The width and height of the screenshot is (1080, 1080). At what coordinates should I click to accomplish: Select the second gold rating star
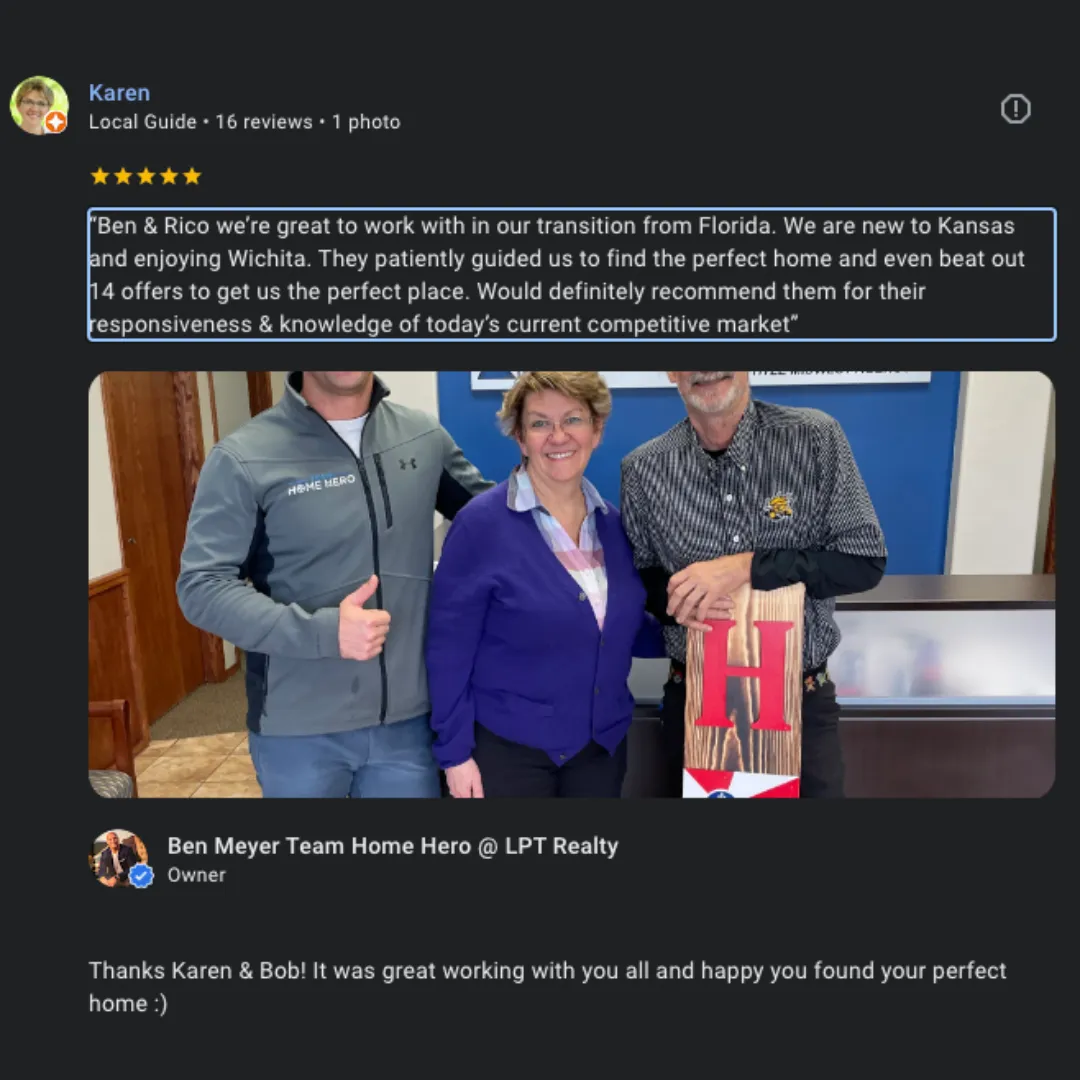tap(123, 176)
